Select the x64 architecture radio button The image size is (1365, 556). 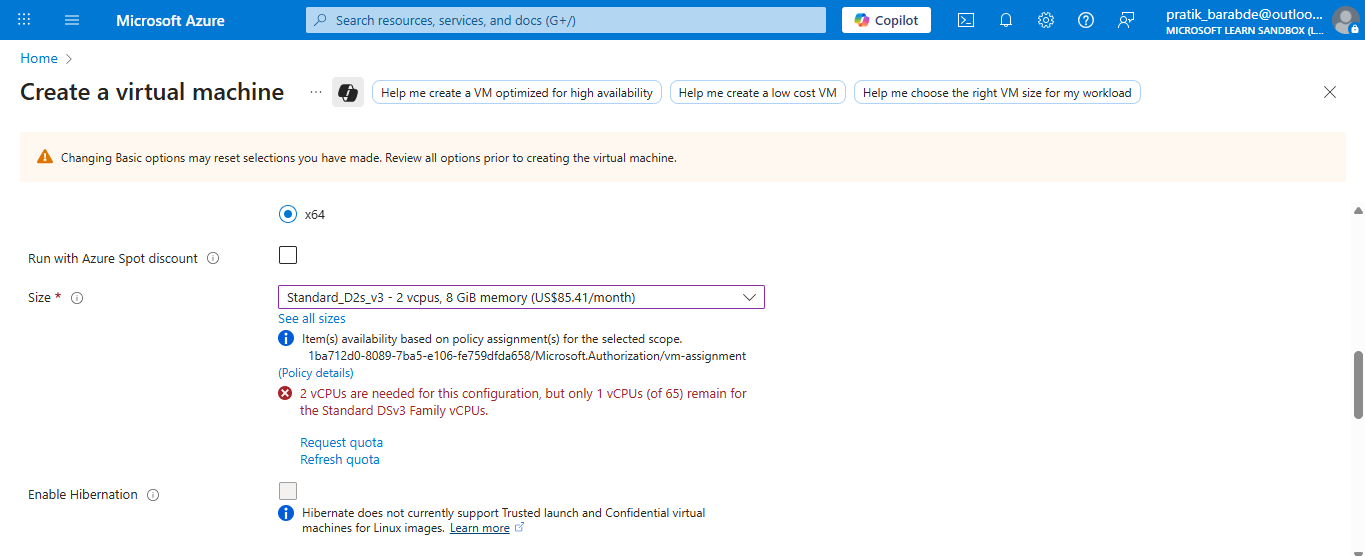288,214
